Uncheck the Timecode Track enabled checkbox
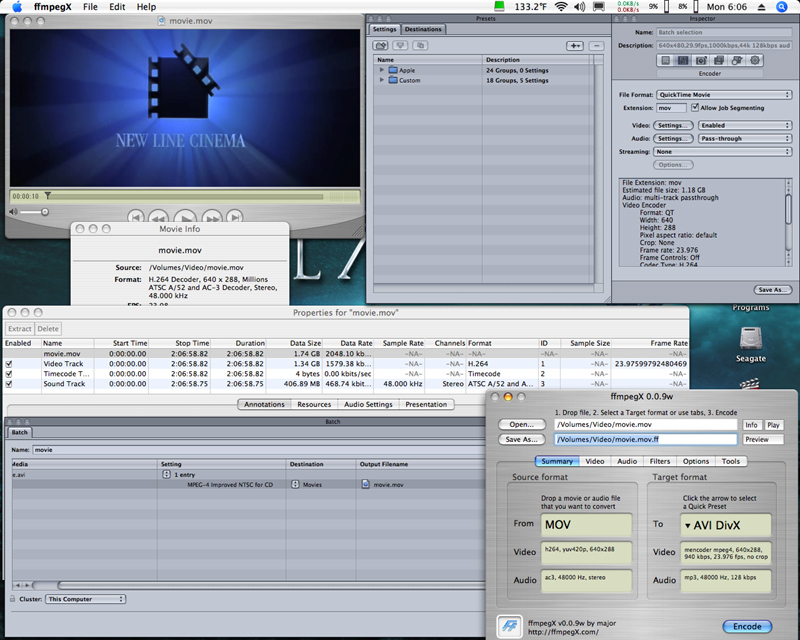Image resolution: width=800 pixels, height=640 pixels. point(9,374)
